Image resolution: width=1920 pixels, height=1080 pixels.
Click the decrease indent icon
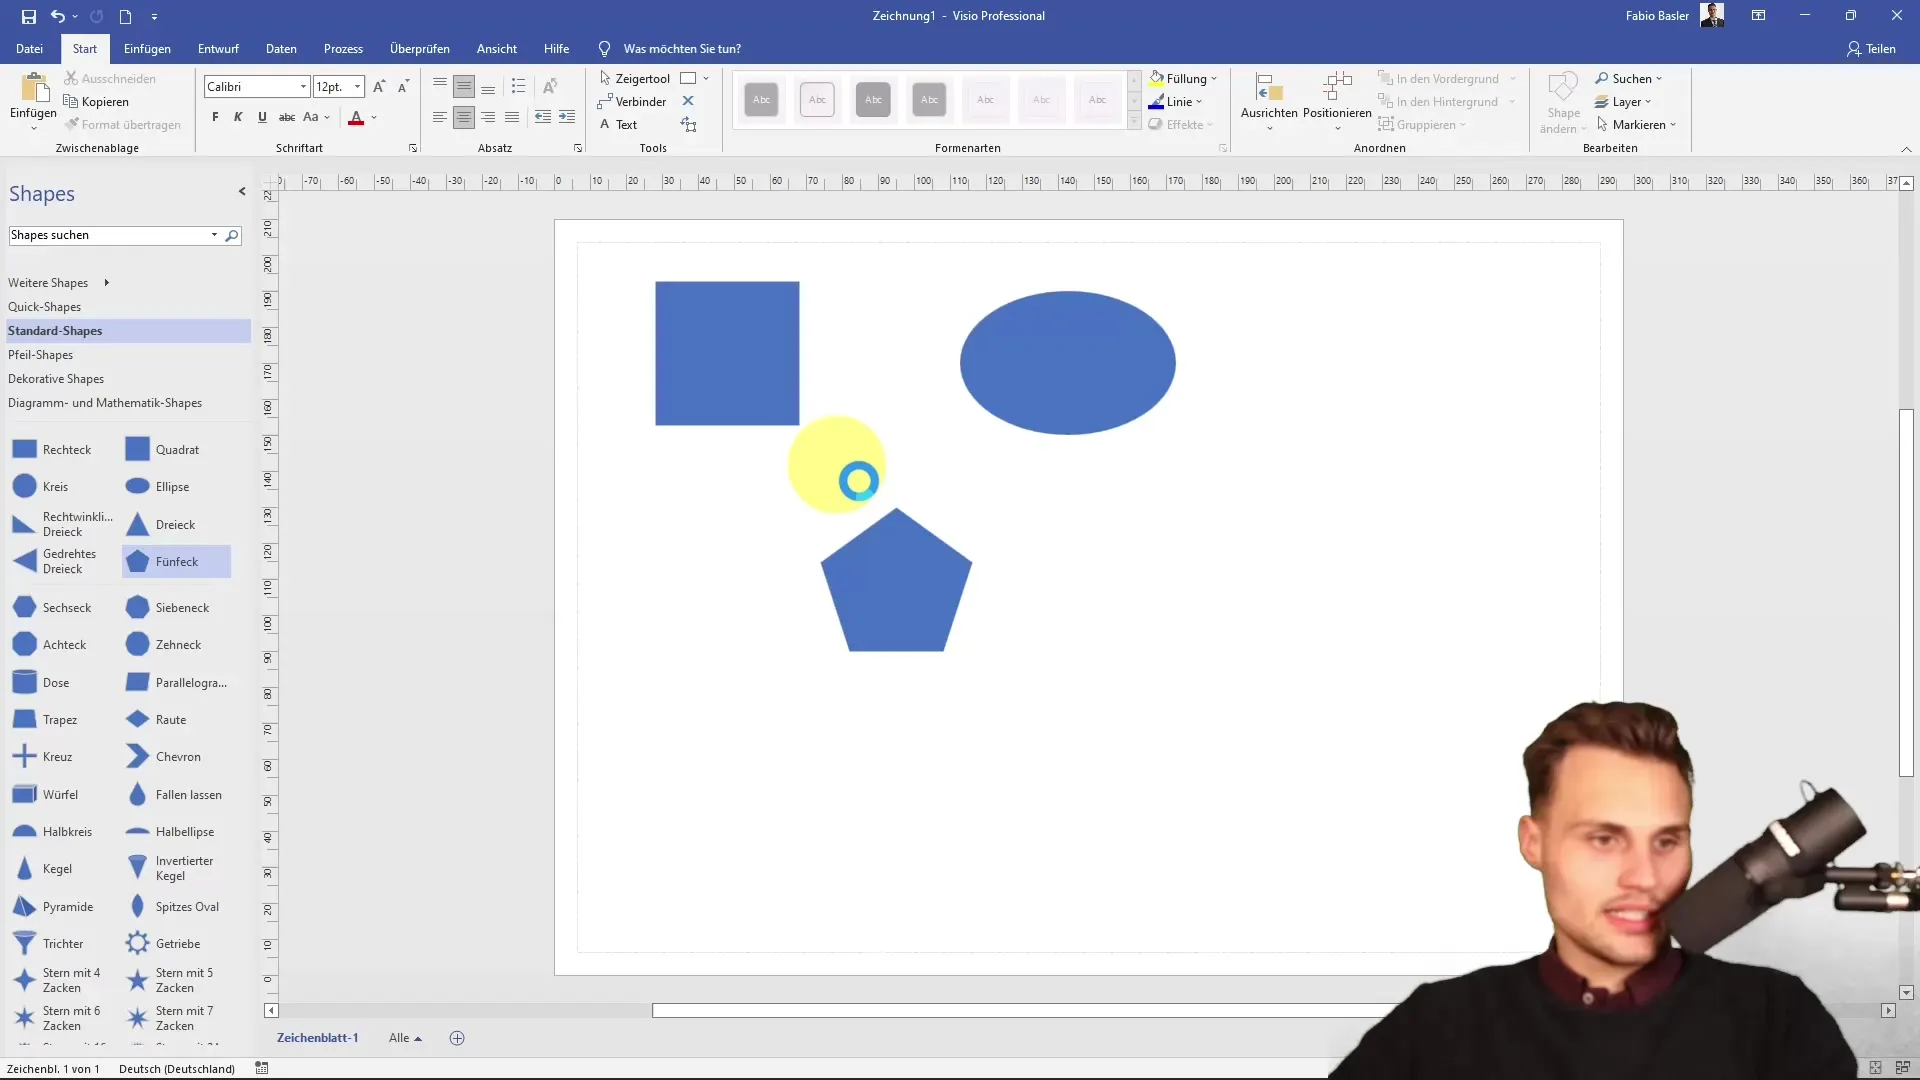pos(543,117)
